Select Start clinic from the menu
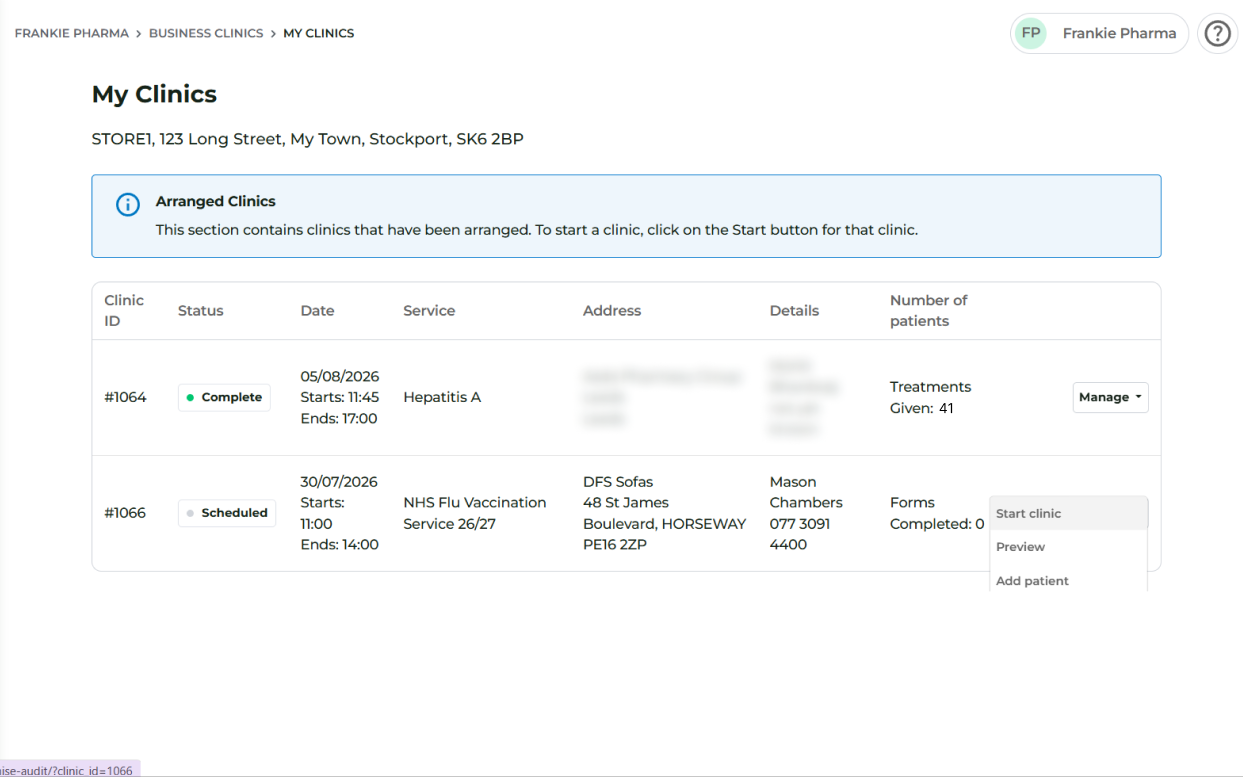The height and width of the screenshot is (777, 1243). pyautogui.click(x=1068, y=513)
